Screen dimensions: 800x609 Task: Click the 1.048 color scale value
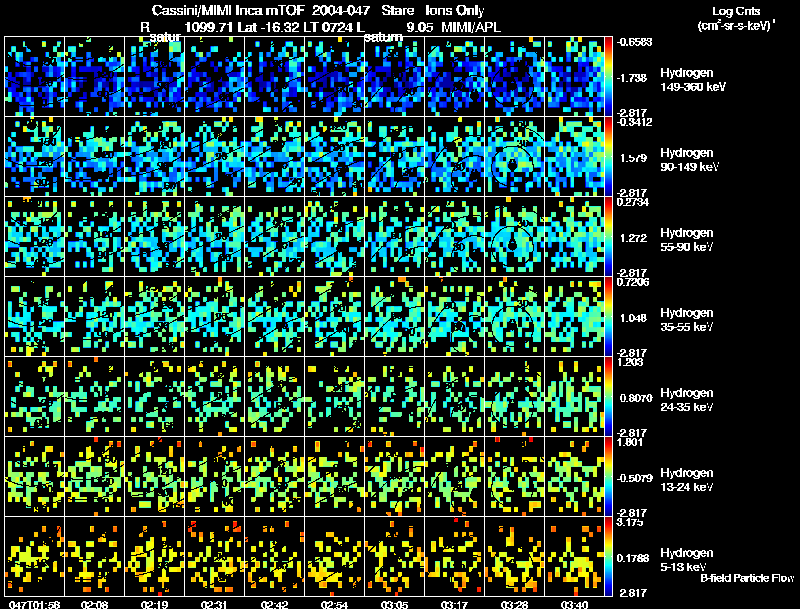tap(634, 318)
